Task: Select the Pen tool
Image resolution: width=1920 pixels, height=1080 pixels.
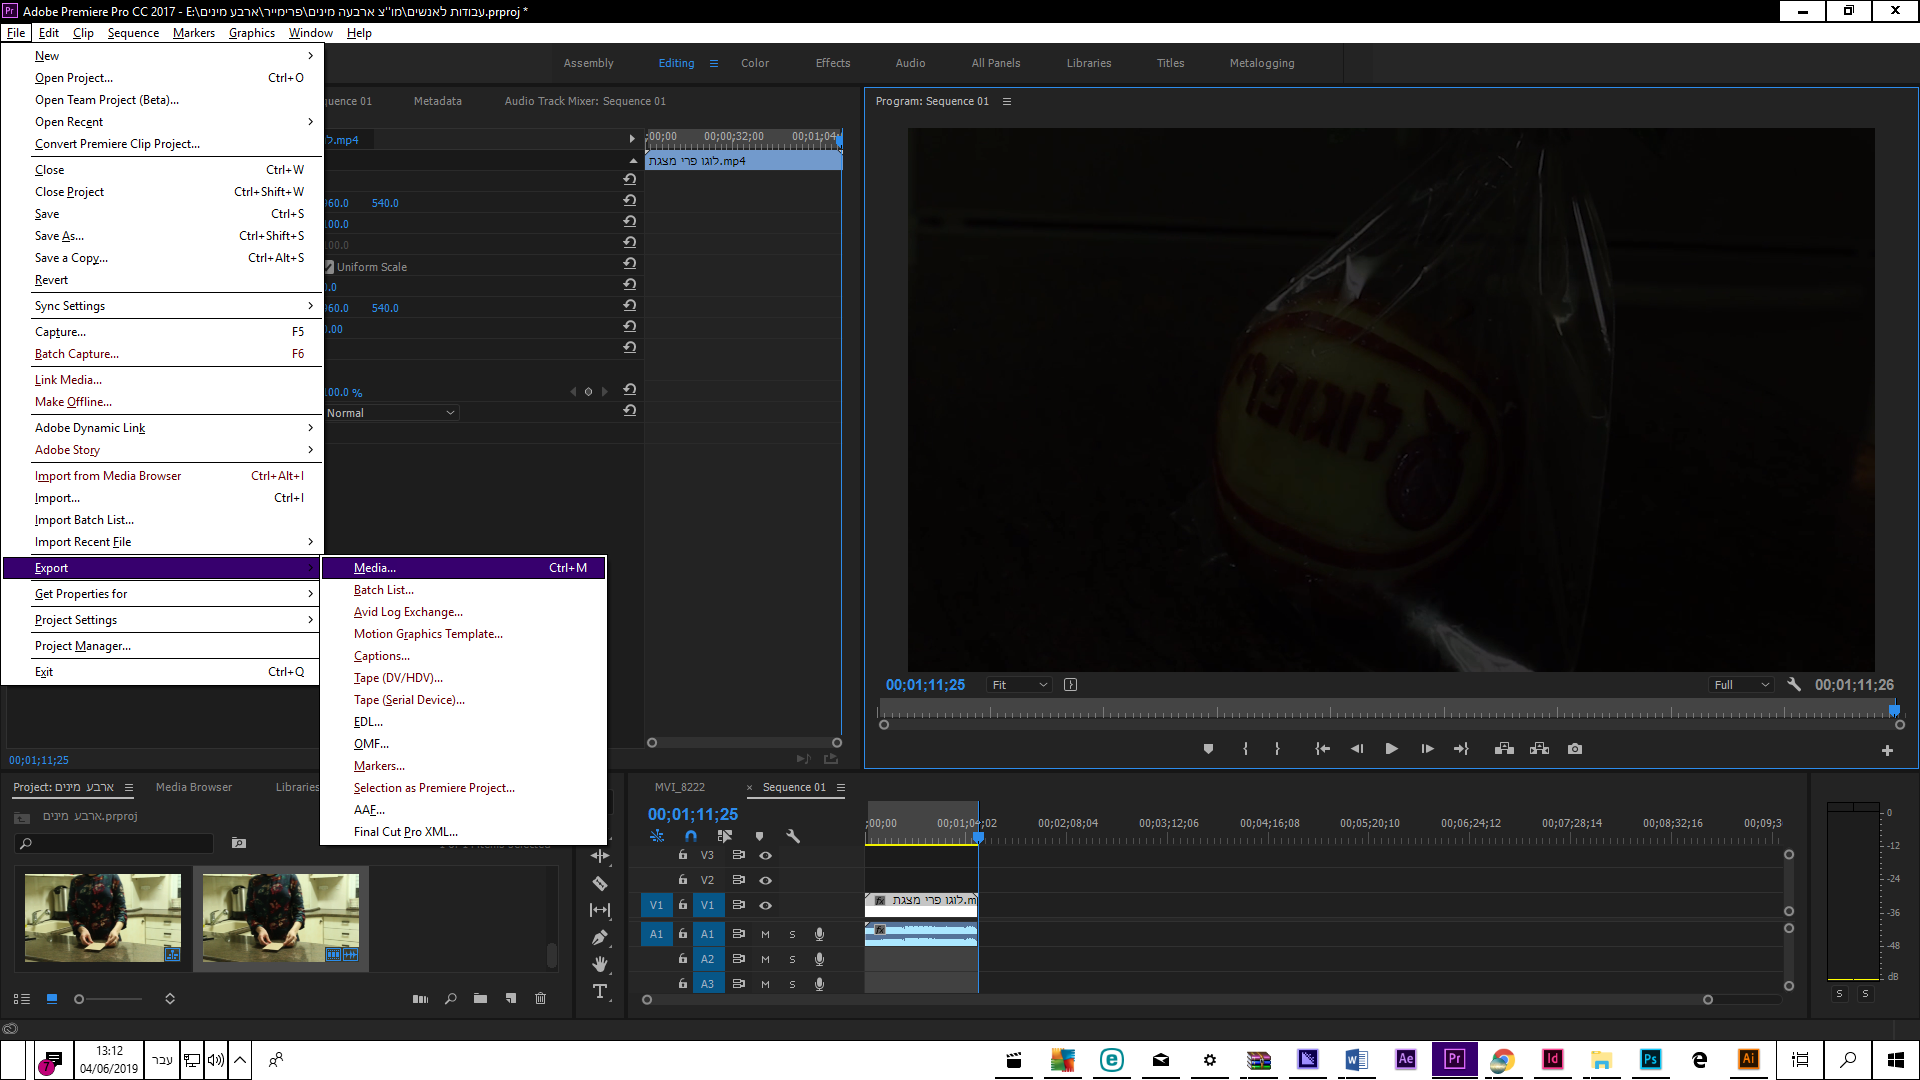Action: [600, 937]
